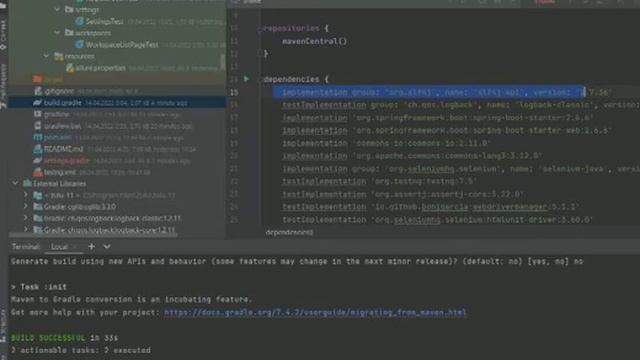Screen dimensions: 640x360
Task: Open the terminal options dropdown arrow
Action: (x=107, y=247)
